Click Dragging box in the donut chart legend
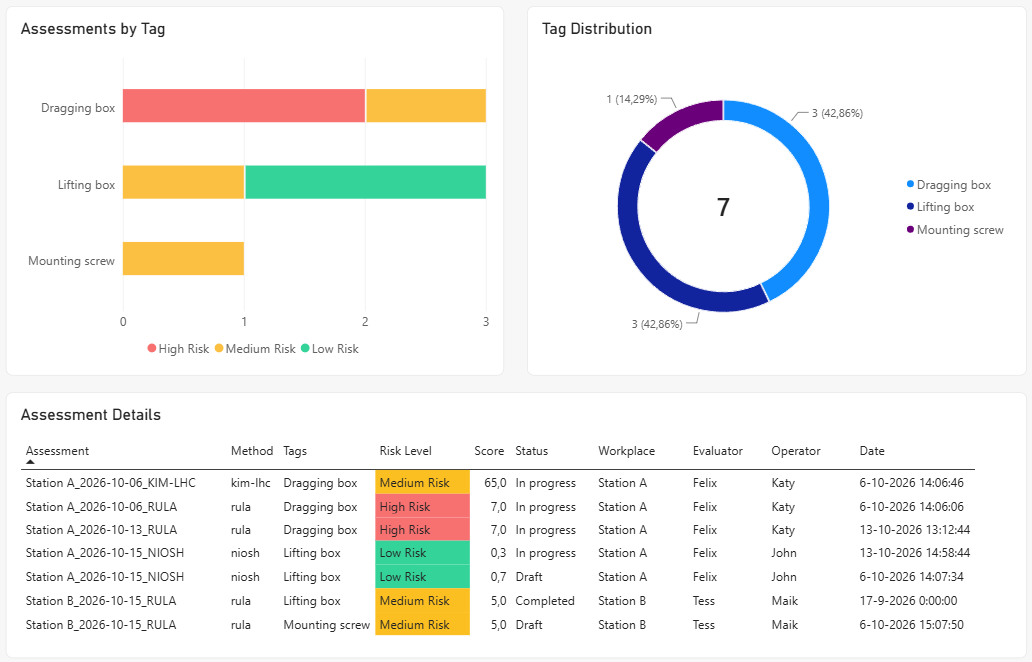Image resolution: width=1032 pixels, height=662 pixels. pyautogui.click(x=948, y=185)
